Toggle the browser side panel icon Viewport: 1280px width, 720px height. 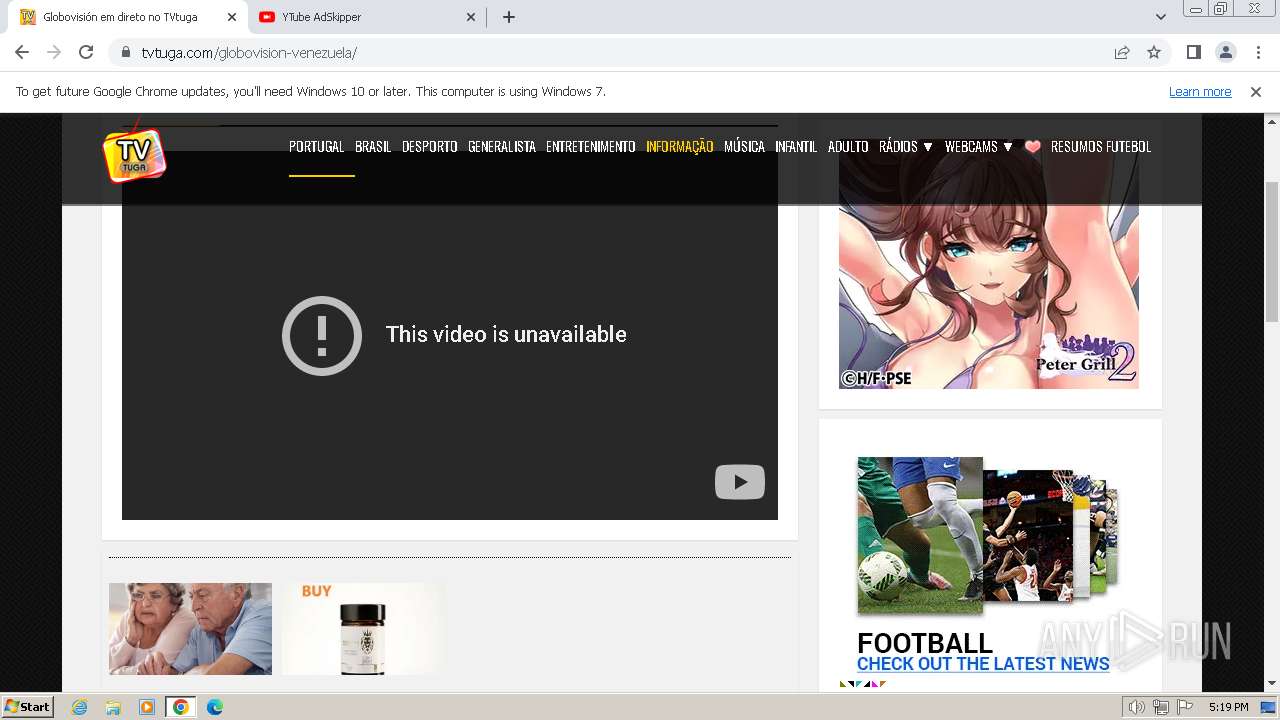tap(1193, 52)
